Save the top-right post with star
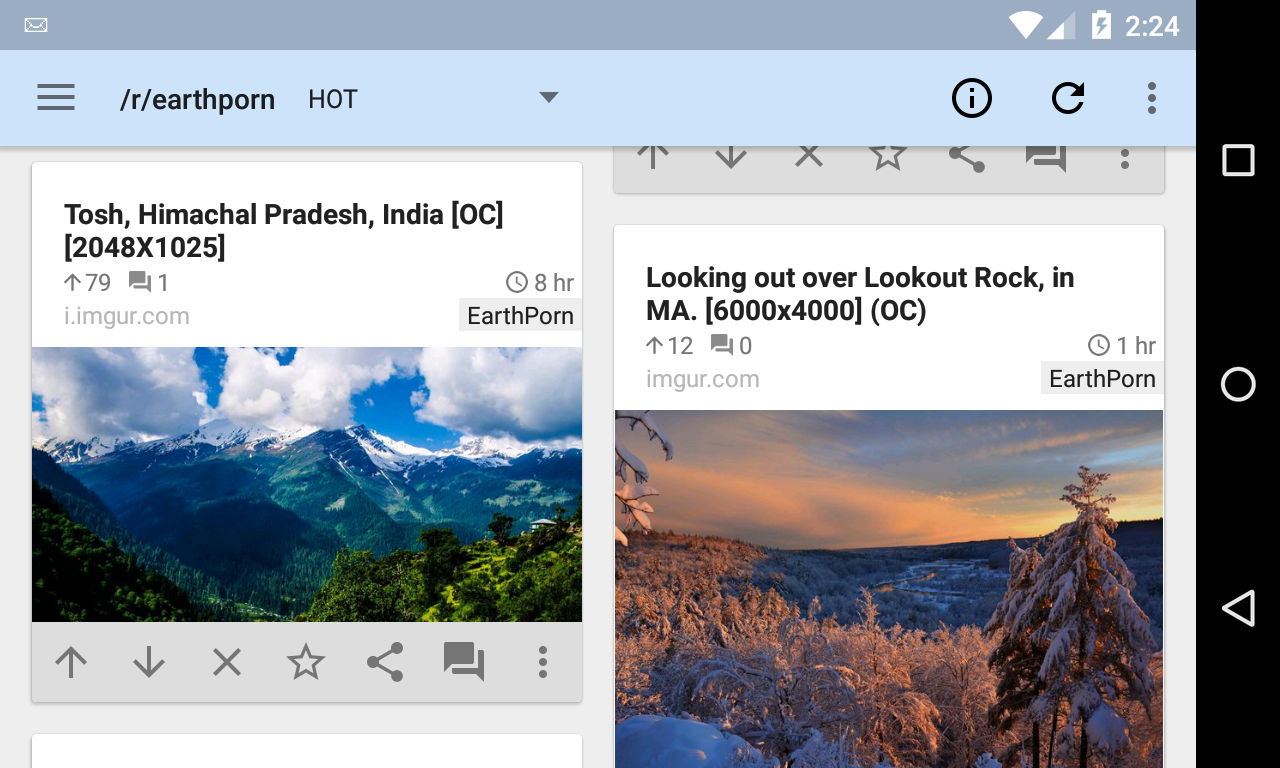This screenshot has width=1280, height=768. pos(888,157)
